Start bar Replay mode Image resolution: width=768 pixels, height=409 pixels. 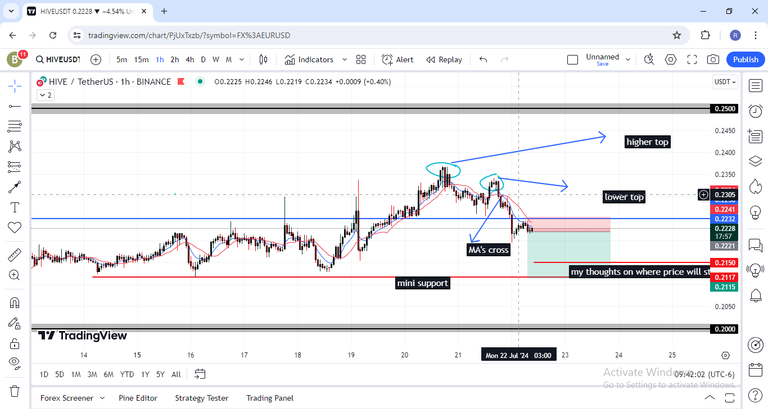coord(444,60)
